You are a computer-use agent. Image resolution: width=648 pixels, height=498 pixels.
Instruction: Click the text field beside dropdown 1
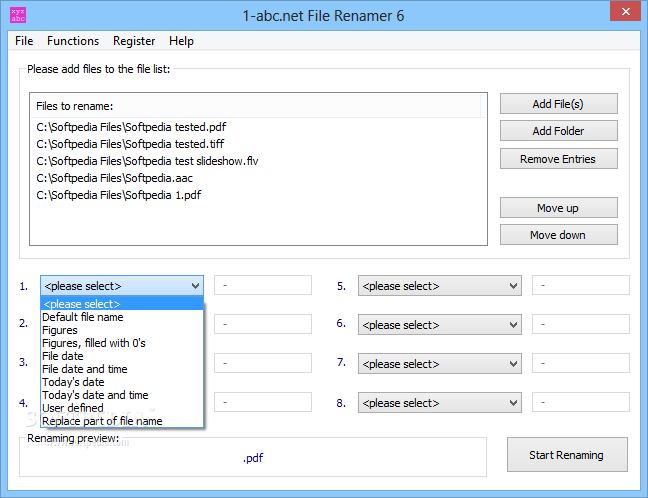coord(263,285)
